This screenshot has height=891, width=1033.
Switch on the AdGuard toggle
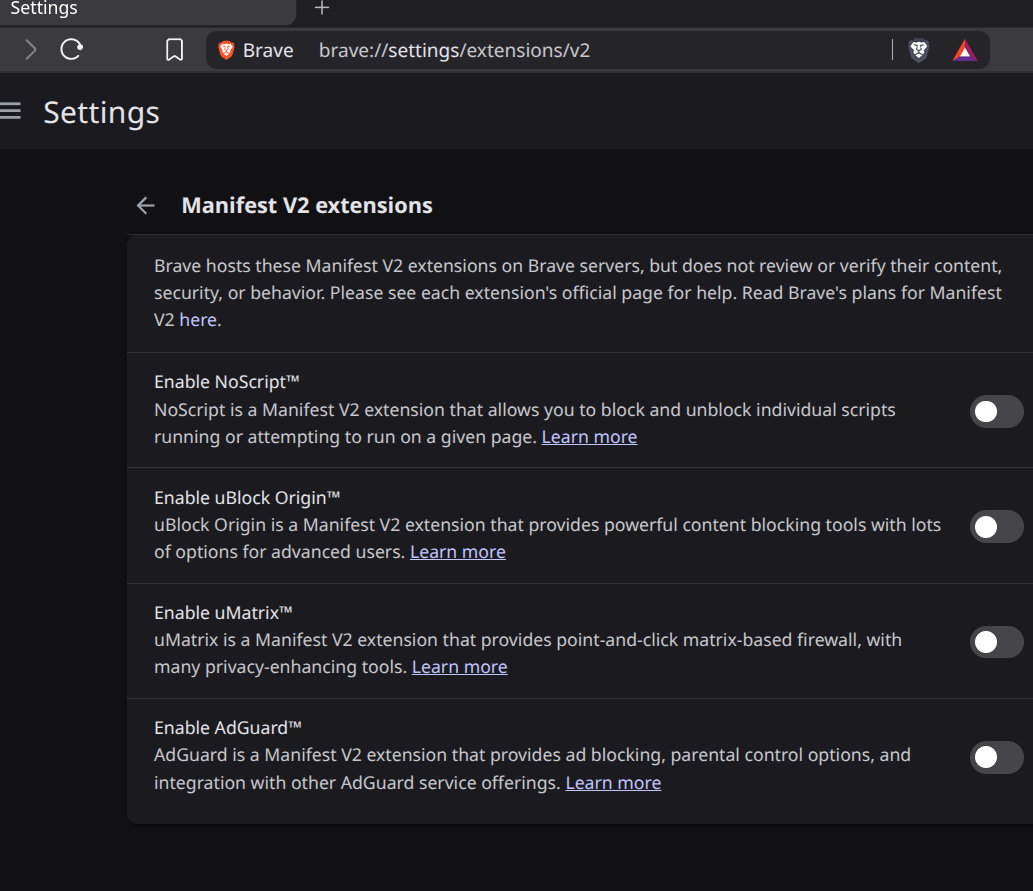(x=996, y=757)
